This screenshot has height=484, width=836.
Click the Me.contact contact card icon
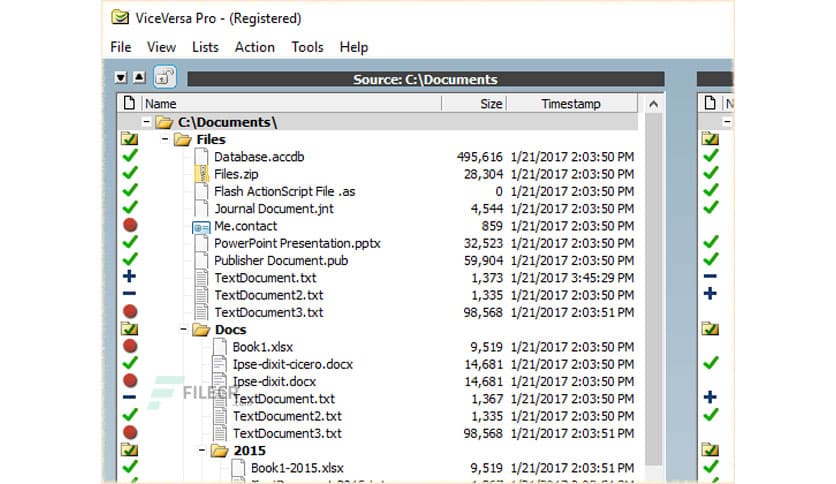click(x=201, y=228)
